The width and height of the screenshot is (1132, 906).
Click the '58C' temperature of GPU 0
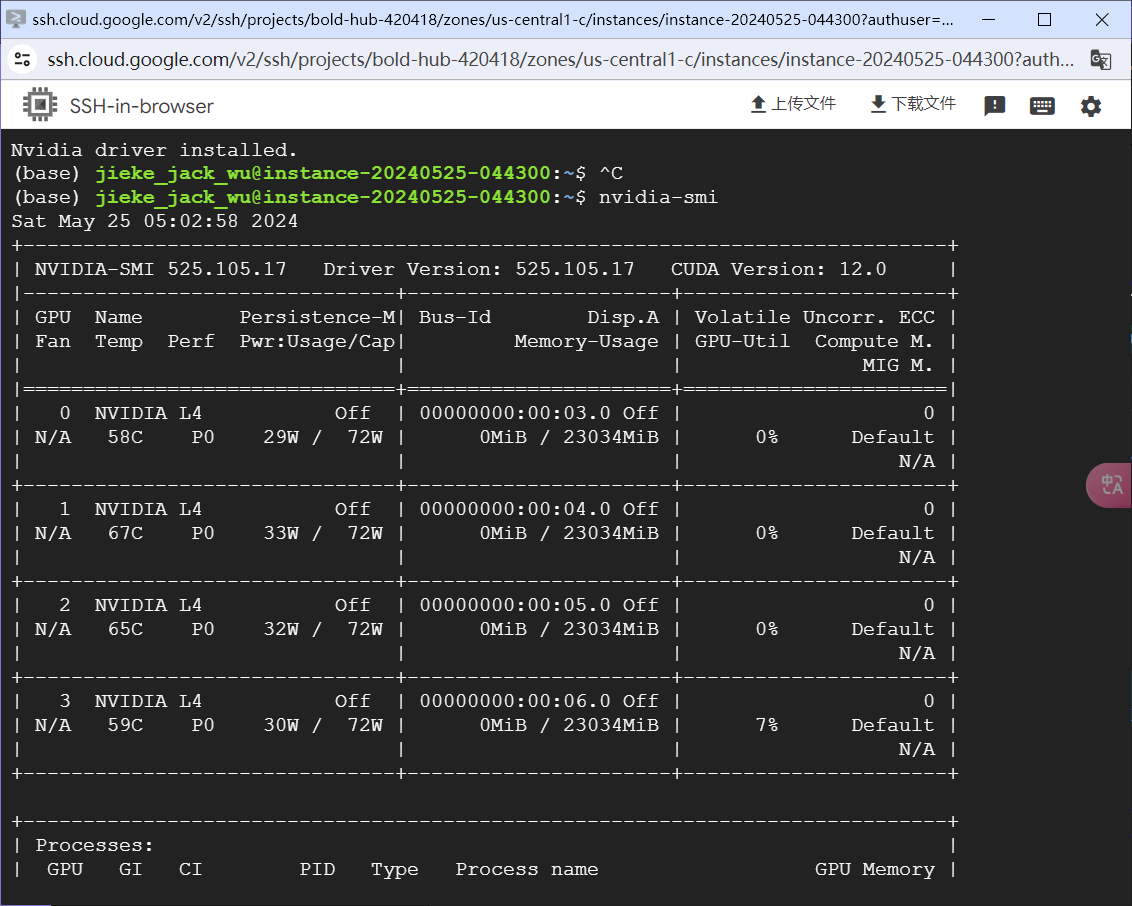coord(125,437)
